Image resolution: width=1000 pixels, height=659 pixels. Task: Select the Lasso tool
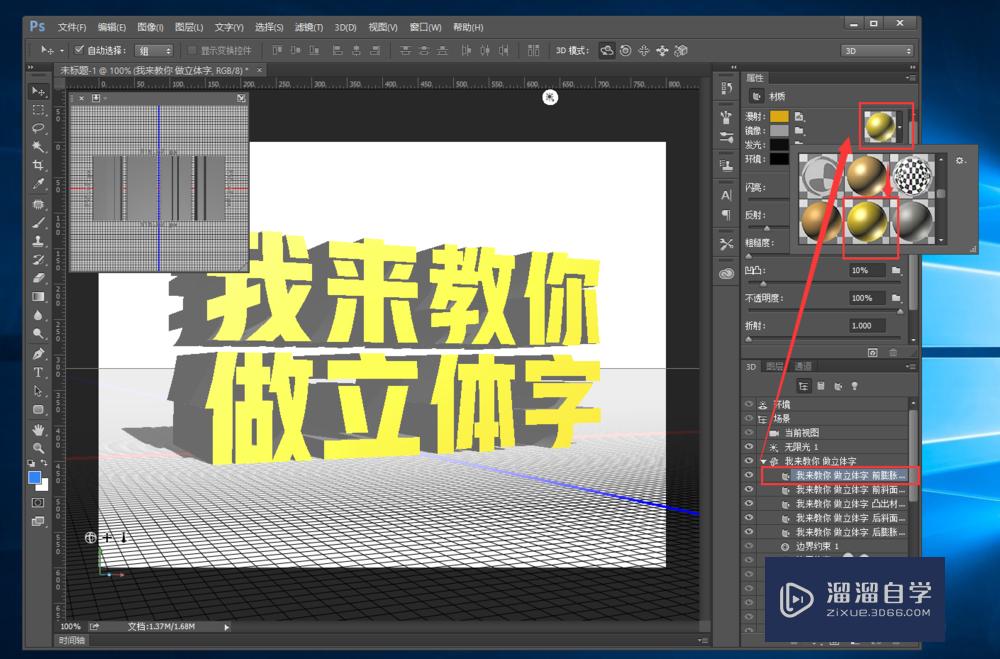pyautogui.click(x=38, y=129)
